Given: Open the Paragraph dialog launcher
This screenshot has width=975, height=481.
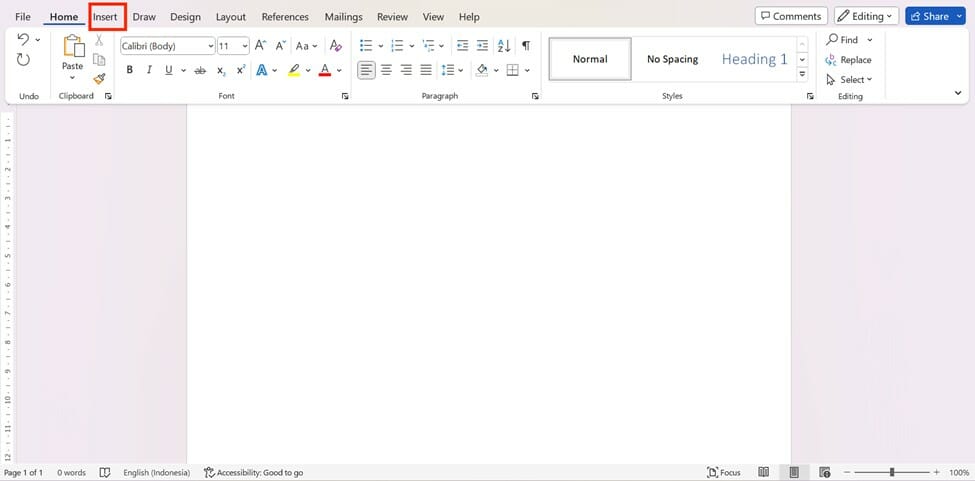Looking at the screenshot, I should pyautogui.click(x=535, y=96).
